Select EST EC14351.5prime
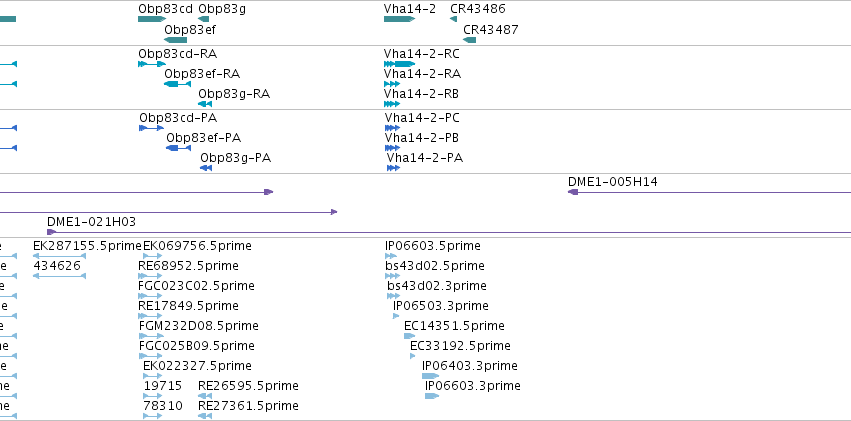851x421 pixels. (x=410, y=336)
